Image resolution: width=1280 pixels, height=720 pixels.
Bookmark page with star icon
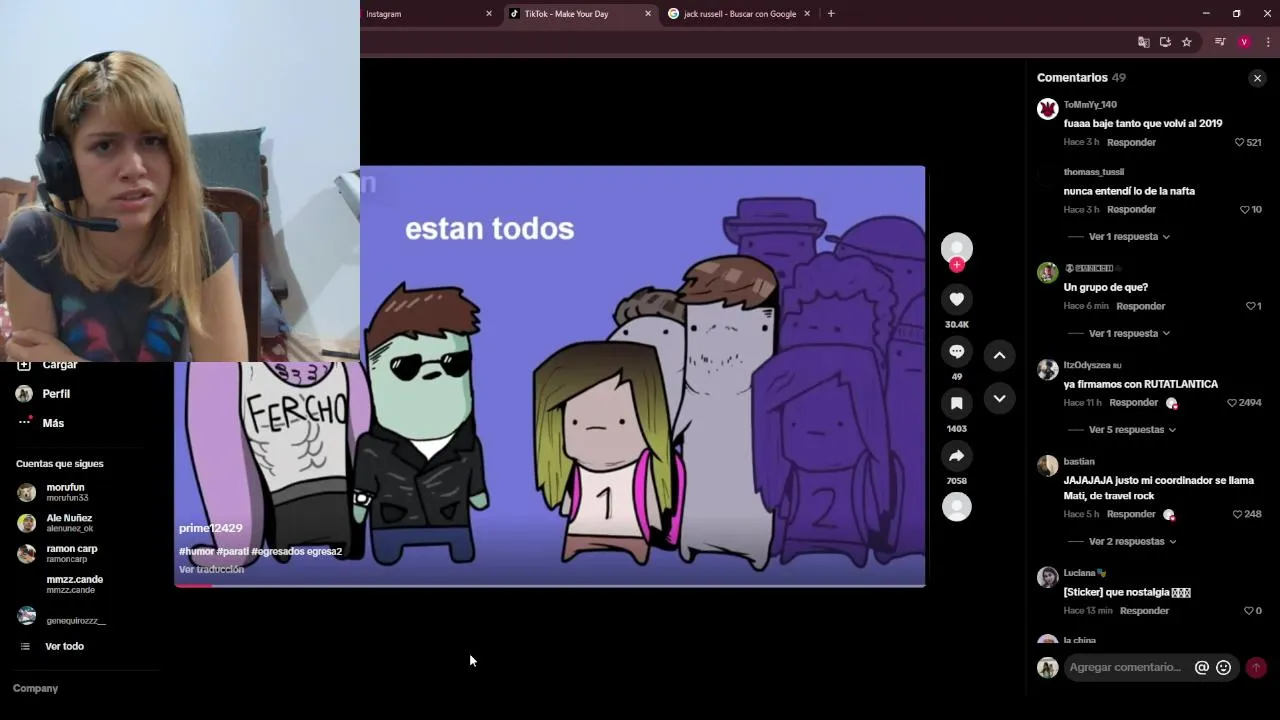[x=1187, y=42]
